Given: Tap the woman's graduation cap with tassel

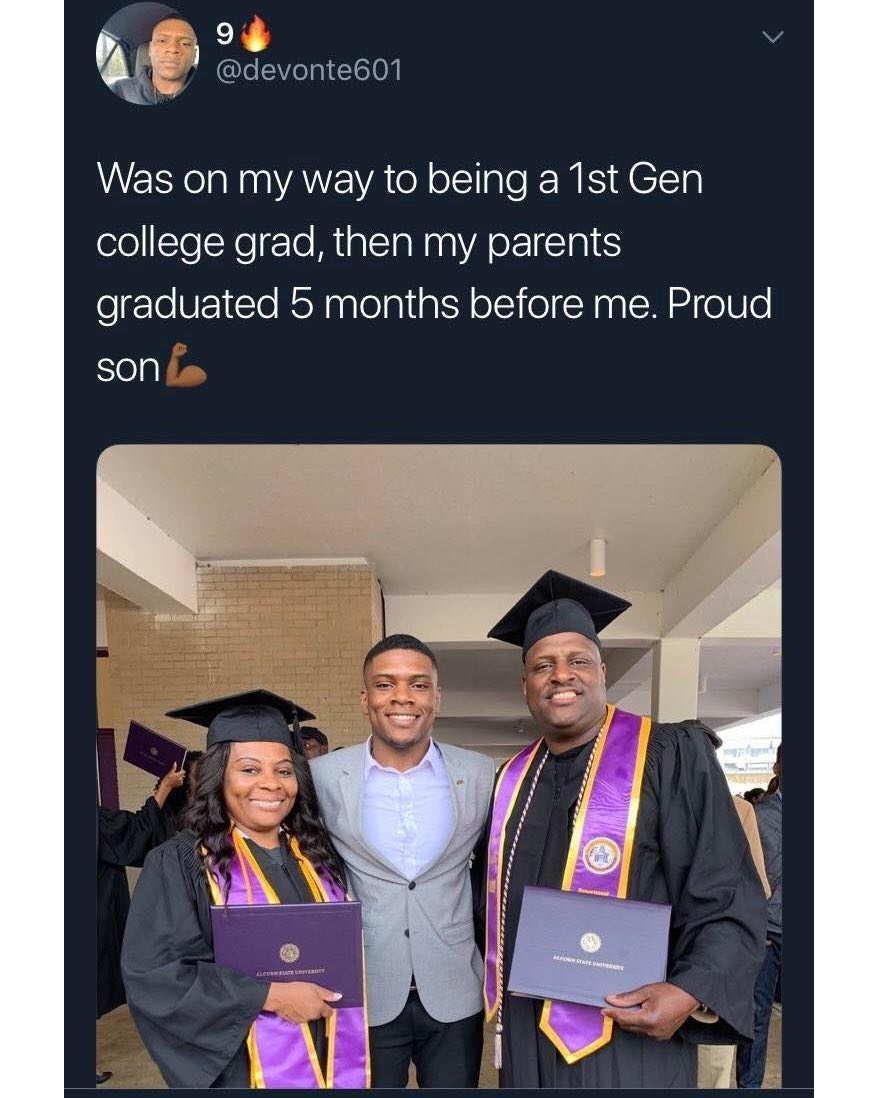Looking at the screenshot, I should pyautogui.click(x=240, y=721).
